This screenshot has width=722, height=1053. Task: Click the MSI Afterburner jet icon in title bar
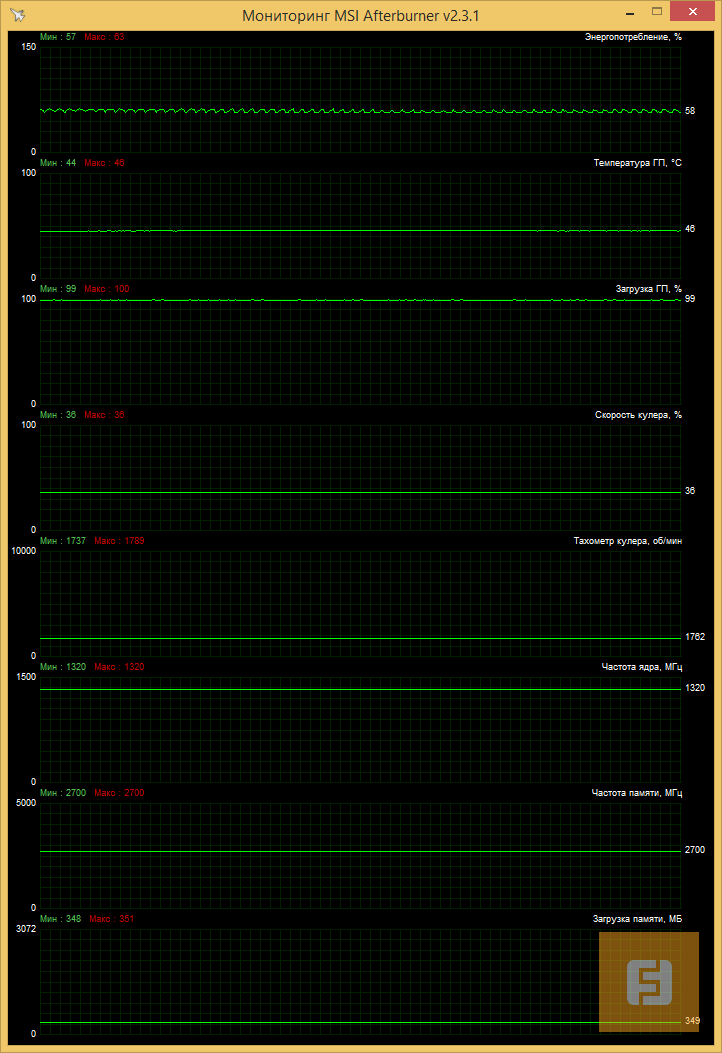click(x=18, y=15)
